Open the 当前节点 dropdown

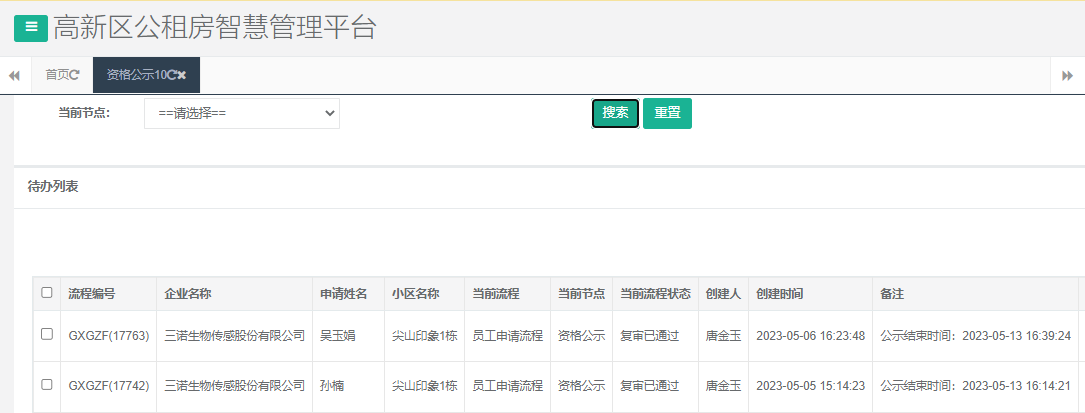[241, 113]
